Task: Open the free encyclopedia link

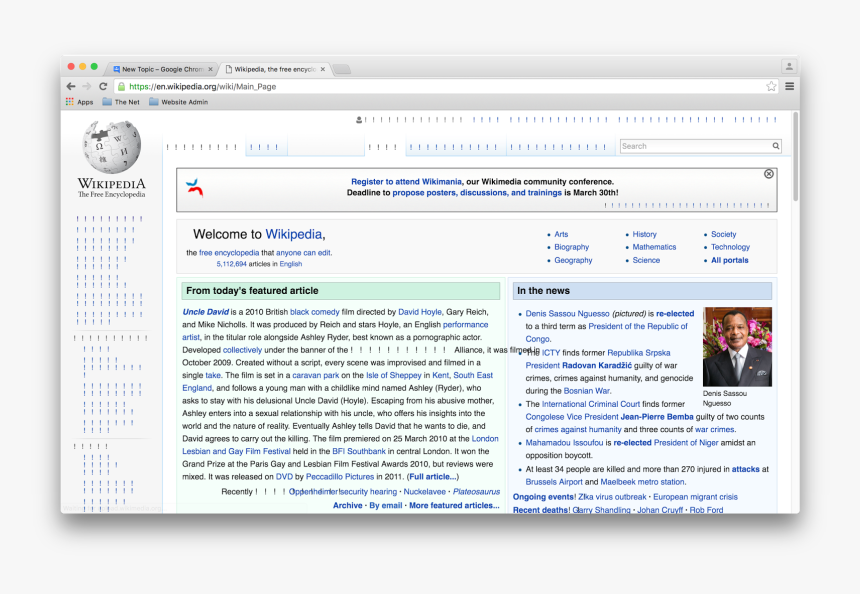Action: pos(229,253)
